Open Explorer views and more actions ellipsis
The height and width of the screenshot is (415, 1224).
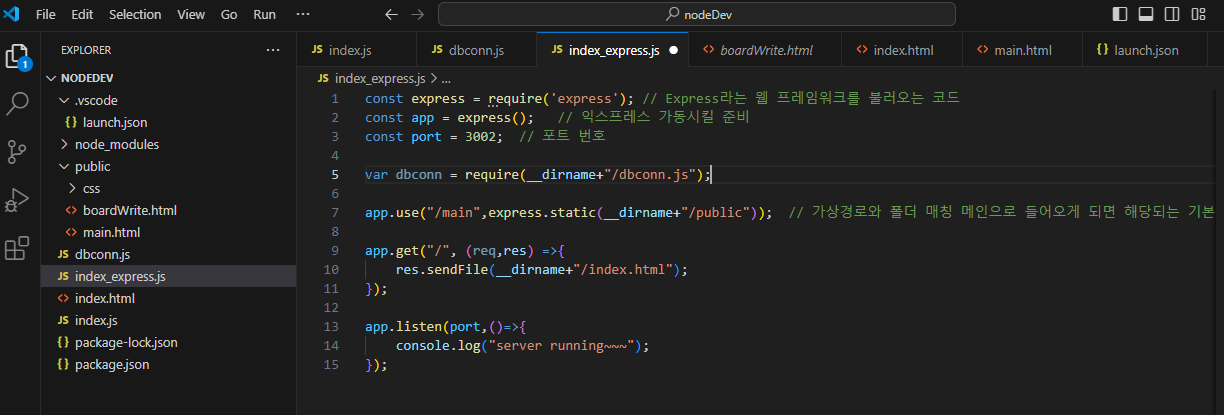pos(273,49)
